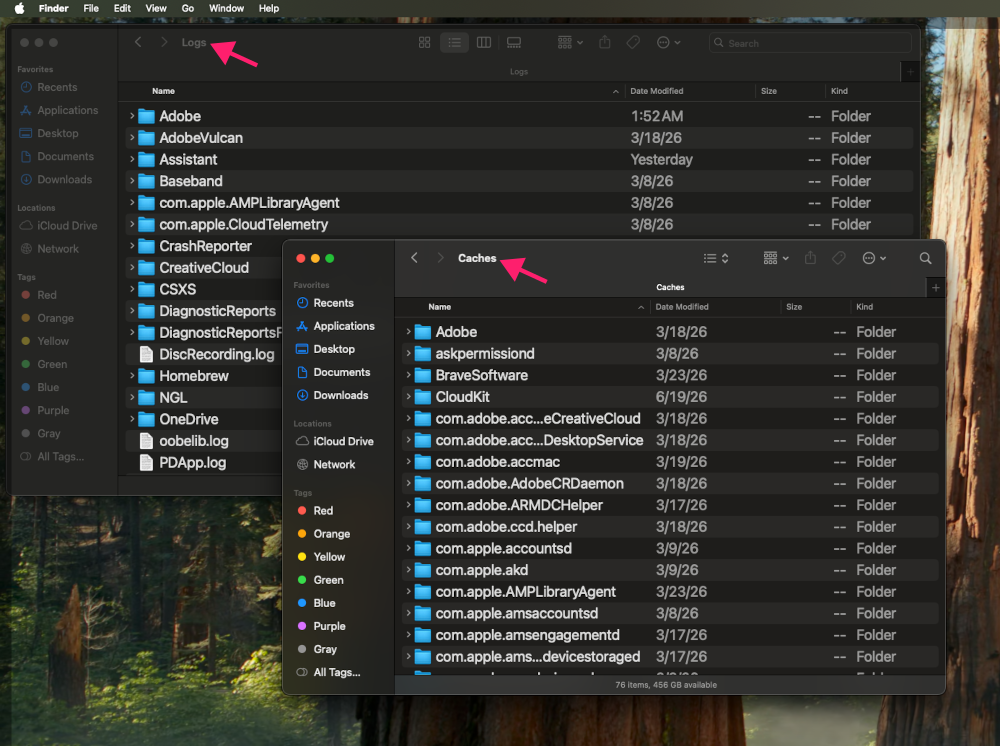Open Action menu in Logs window
The height and width of the screenshot is (746, 1000).
[x=668, y=43]
